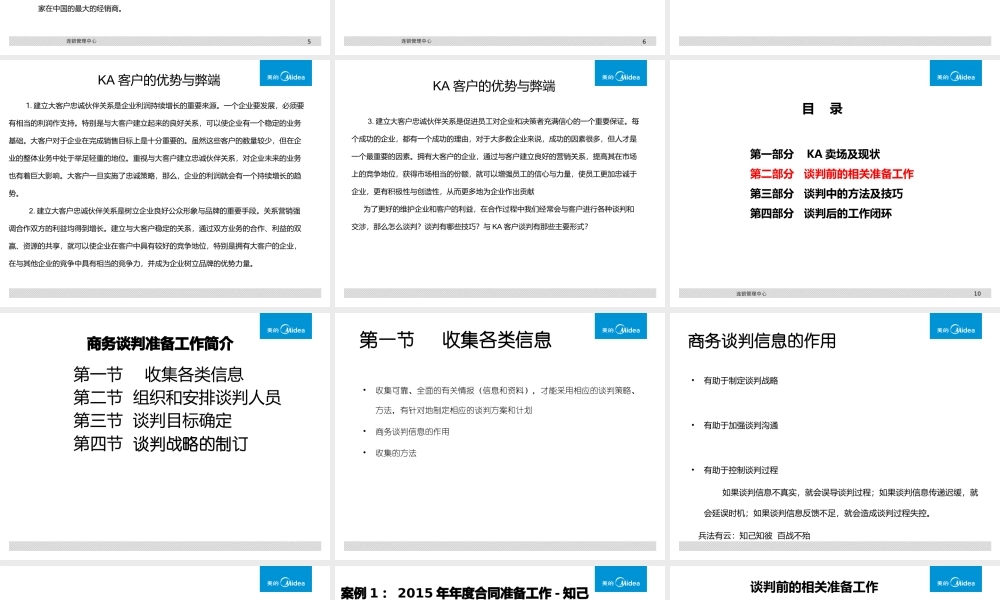Click 第一部分 KA 卖场及现状 in the contents
This screenshot has height=600, width=1000.
(814, 154)
